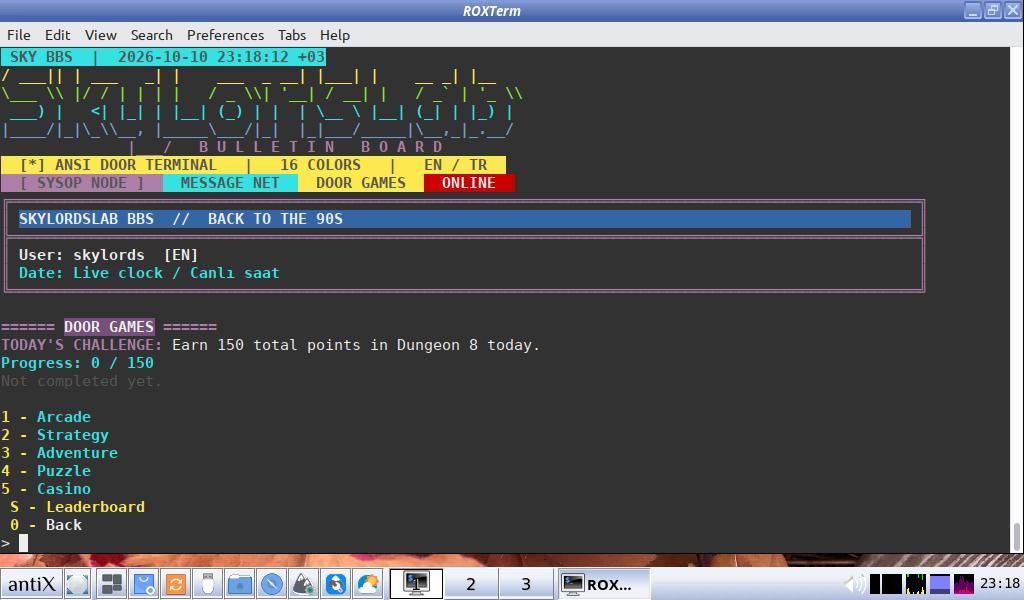Click the '0 - Back' menu line
This screenshot has width=1024, height=600.
coord(46,525)
